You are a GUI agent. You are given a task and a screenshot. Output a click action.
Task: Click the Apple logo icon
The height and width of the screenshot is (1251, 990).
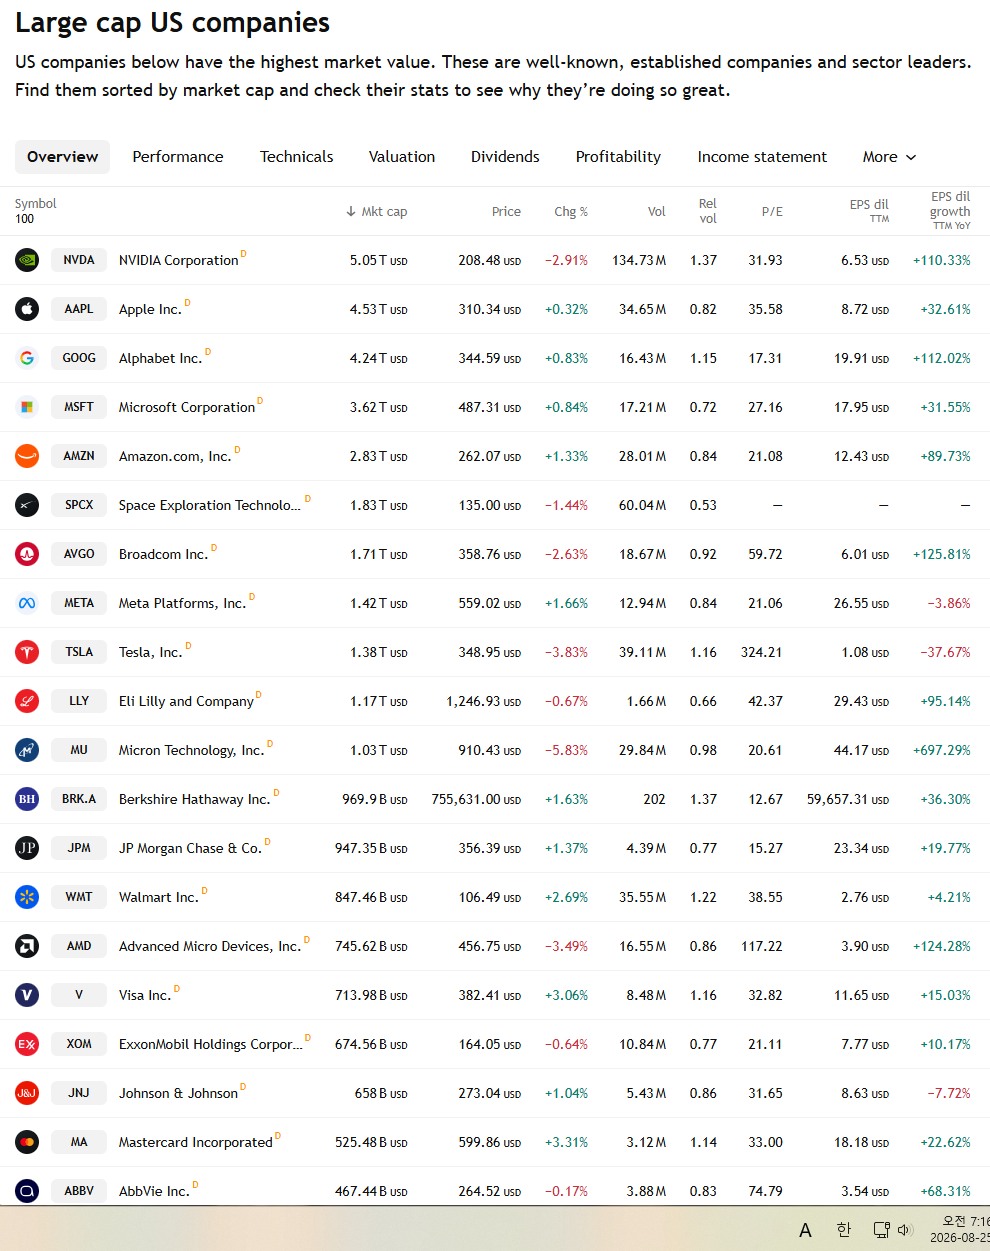pyautogui.click(x=27, y=309)
